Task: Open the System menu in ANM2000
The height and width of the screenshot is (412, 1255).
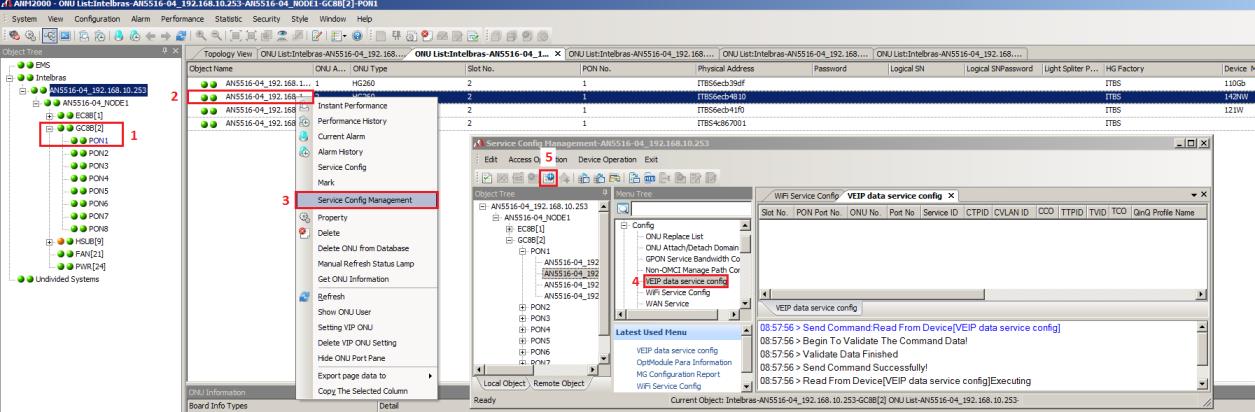Action: coord(25,19)
